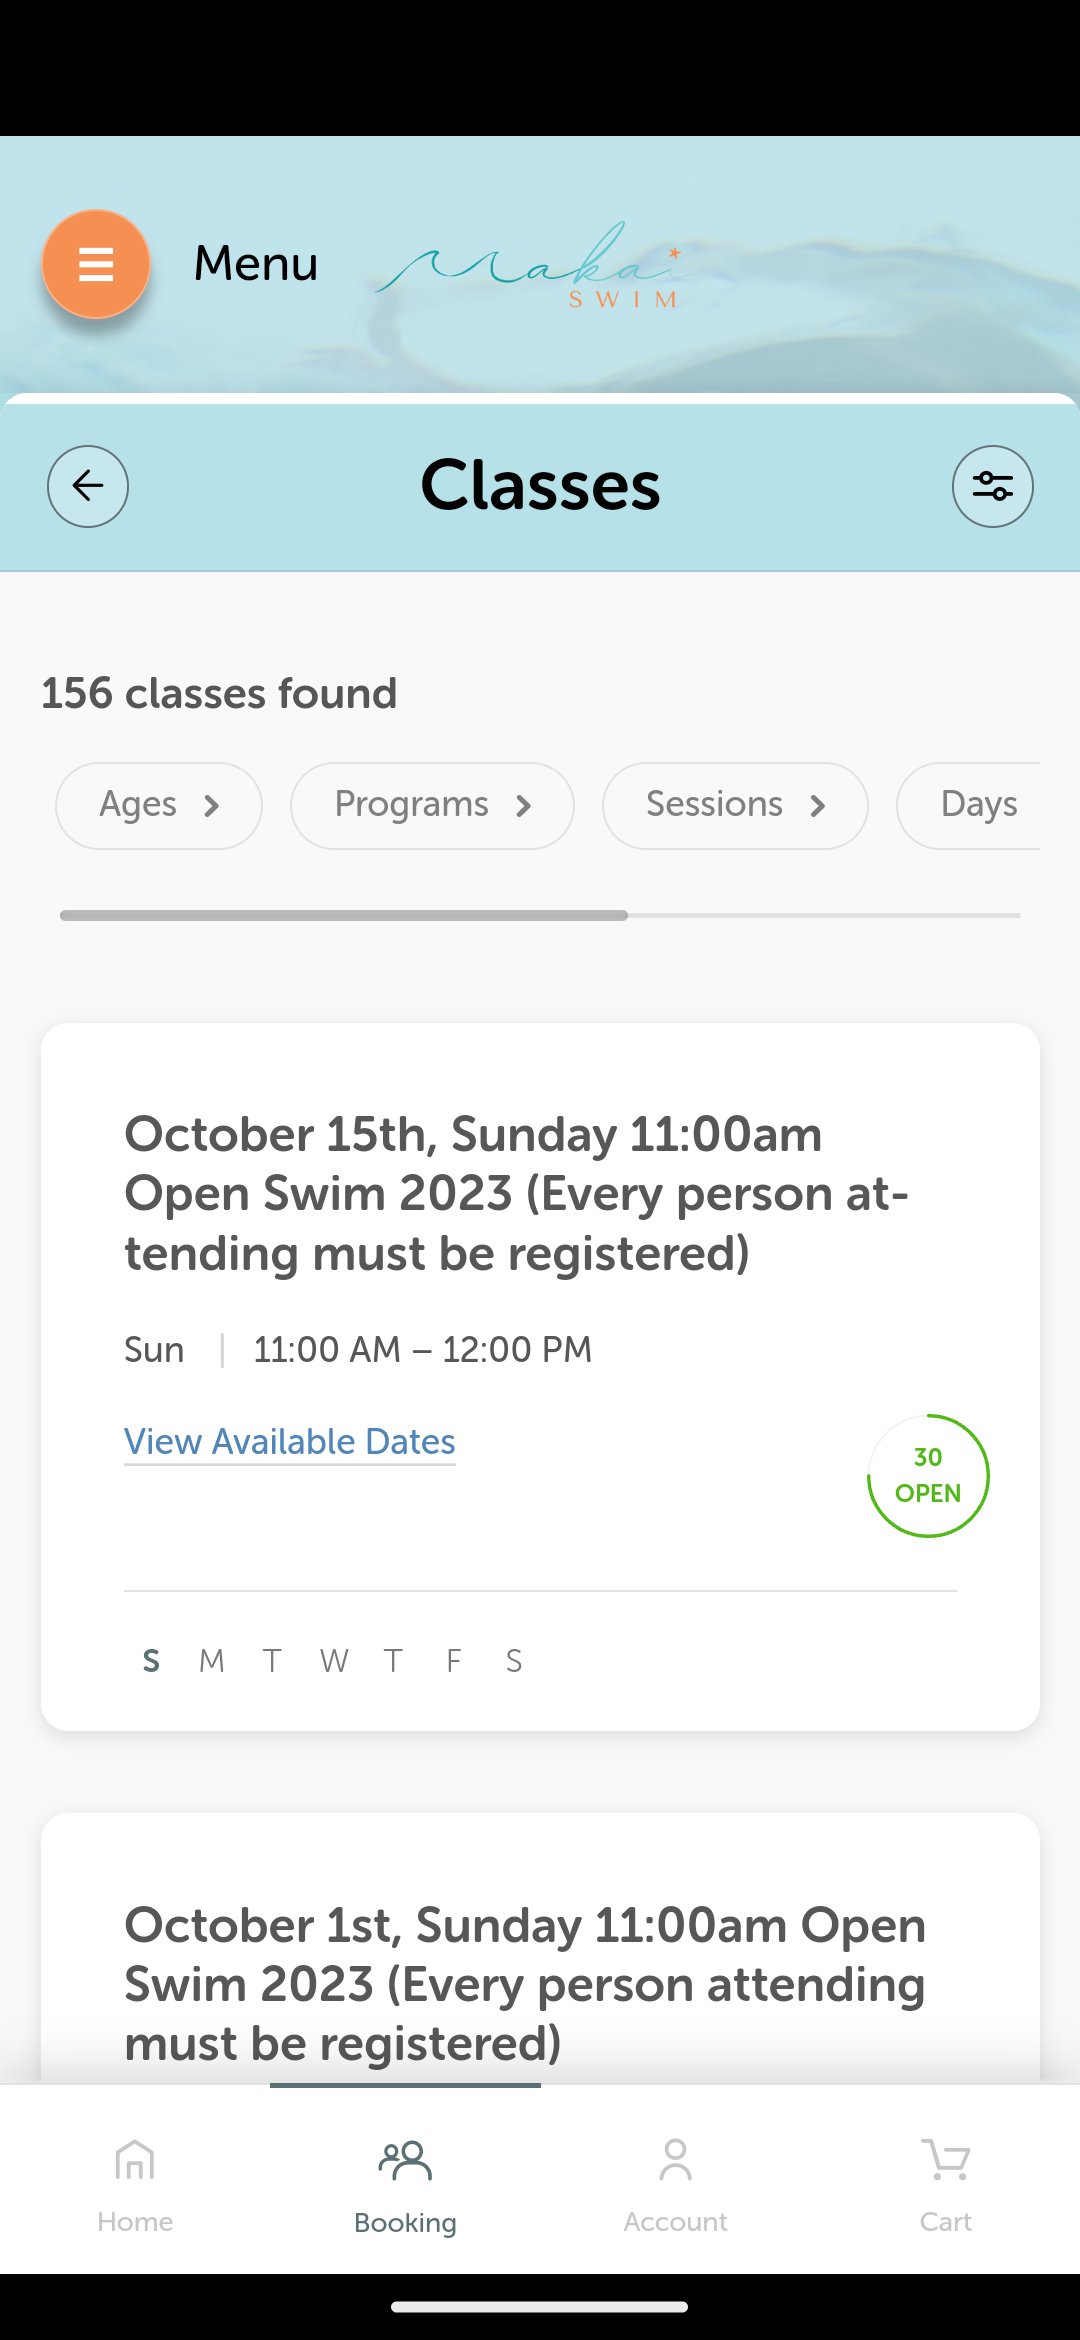Tap the back arrow icon
Viewport: 1080px width, 2340px height.
88,486
